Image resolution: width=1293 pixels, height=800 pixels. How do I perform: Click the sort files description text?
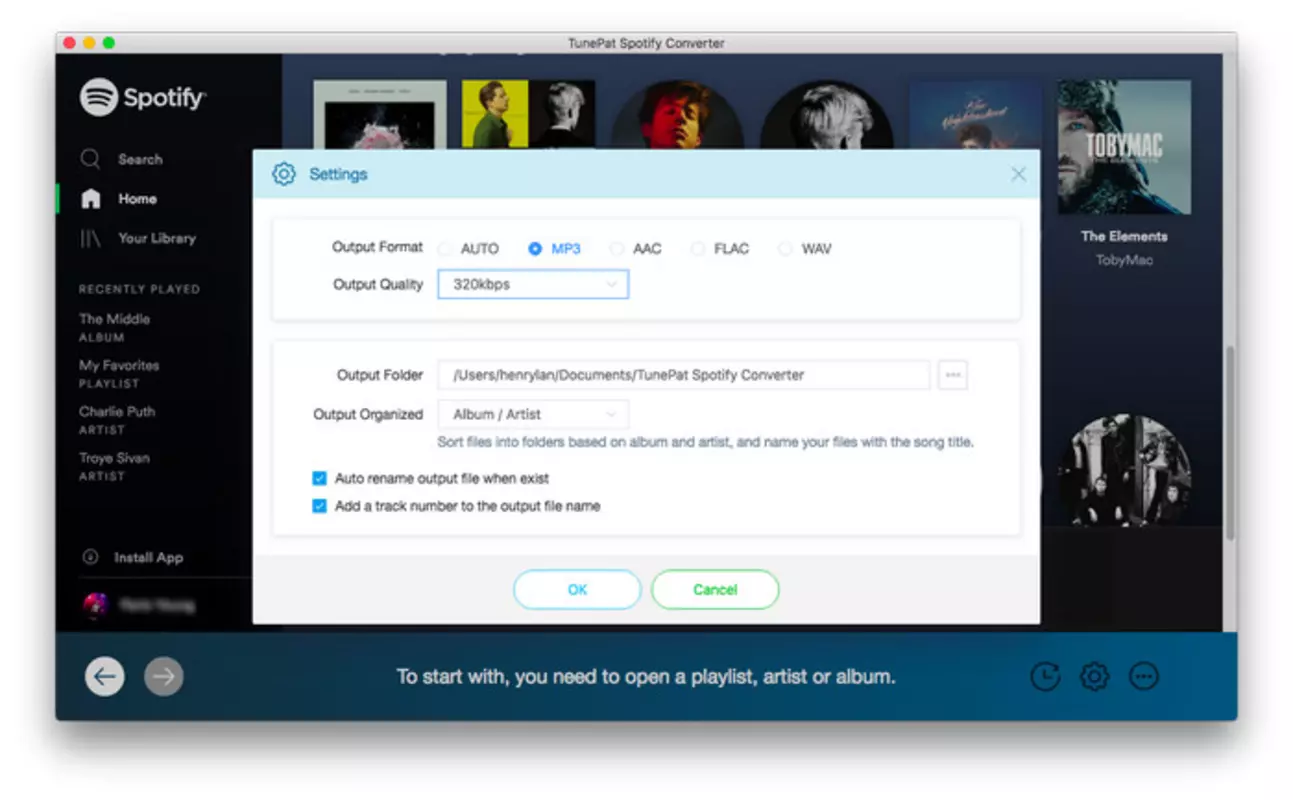point(705,442)
